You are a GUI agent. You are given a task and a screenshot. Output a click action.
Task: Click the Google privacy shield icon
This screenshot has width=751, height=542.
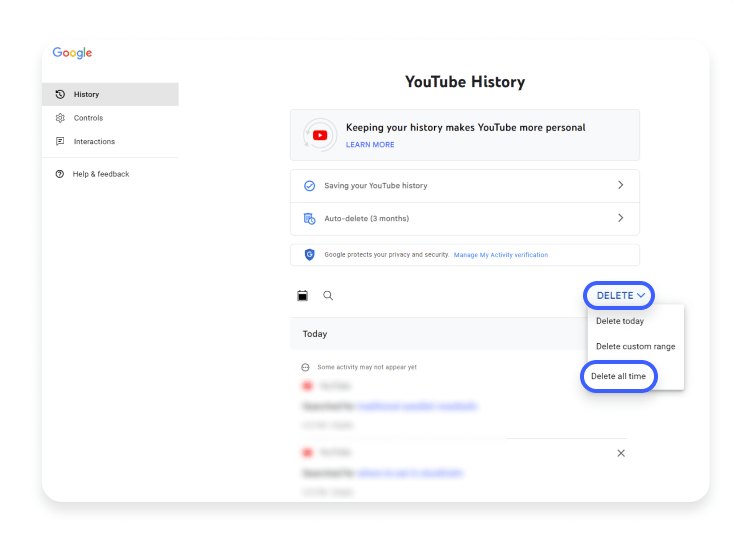(x=309, y=255)
